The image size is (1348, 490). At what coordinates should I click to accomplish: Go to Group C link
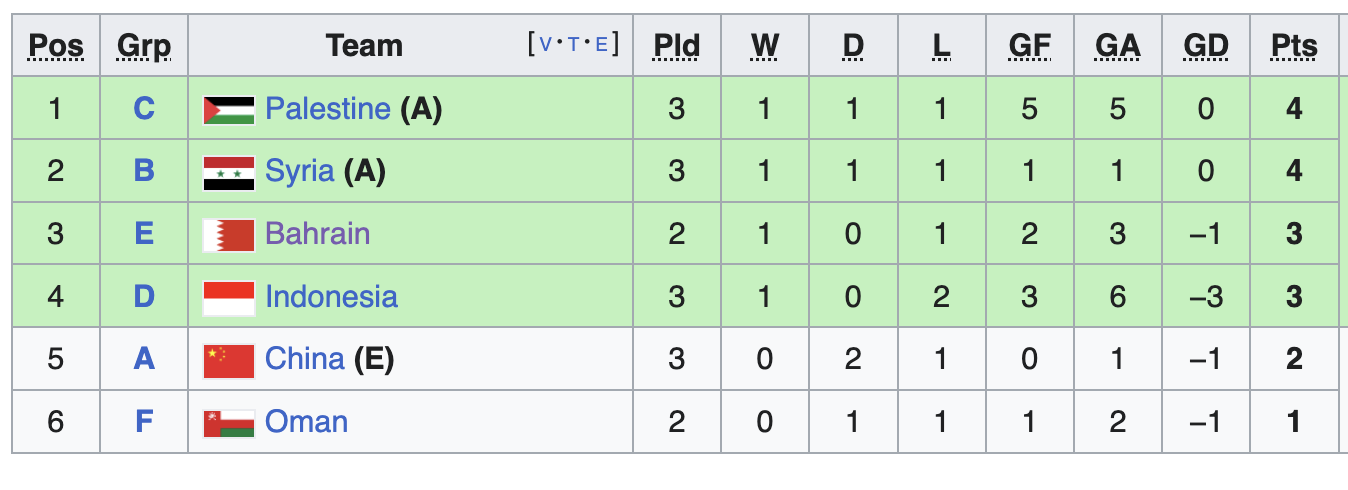click(144, 108)
